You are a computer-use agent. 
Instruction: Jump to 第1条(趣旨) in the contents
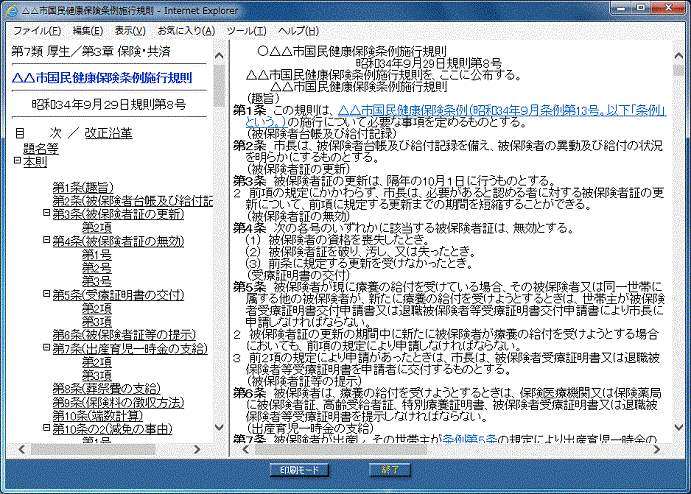(x=82, y=187)
